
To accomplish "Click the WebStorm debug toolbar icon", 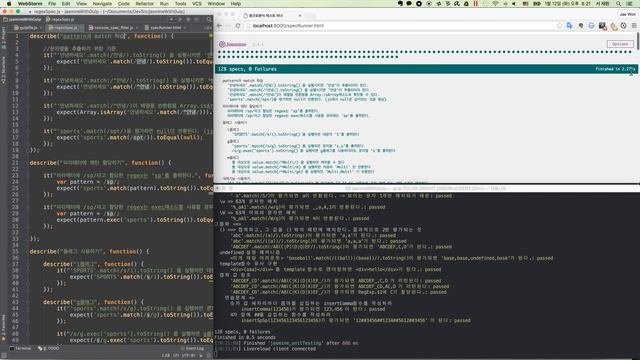I will [x=188, y=19].
